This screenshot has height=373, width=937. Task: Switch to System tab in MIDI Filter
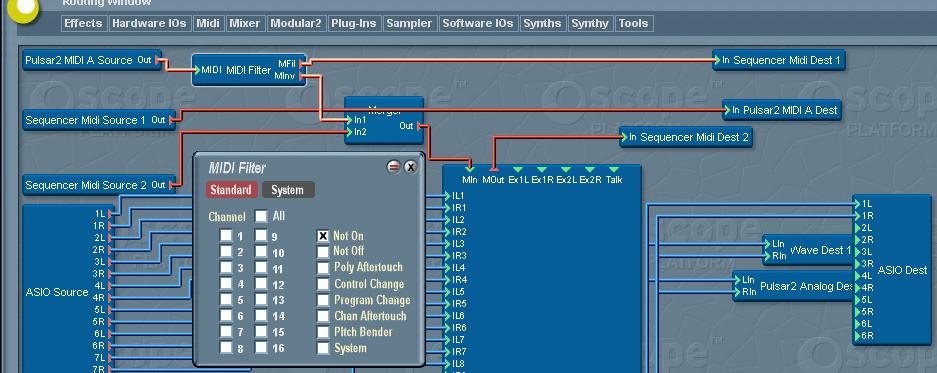[x=288, y=190]
